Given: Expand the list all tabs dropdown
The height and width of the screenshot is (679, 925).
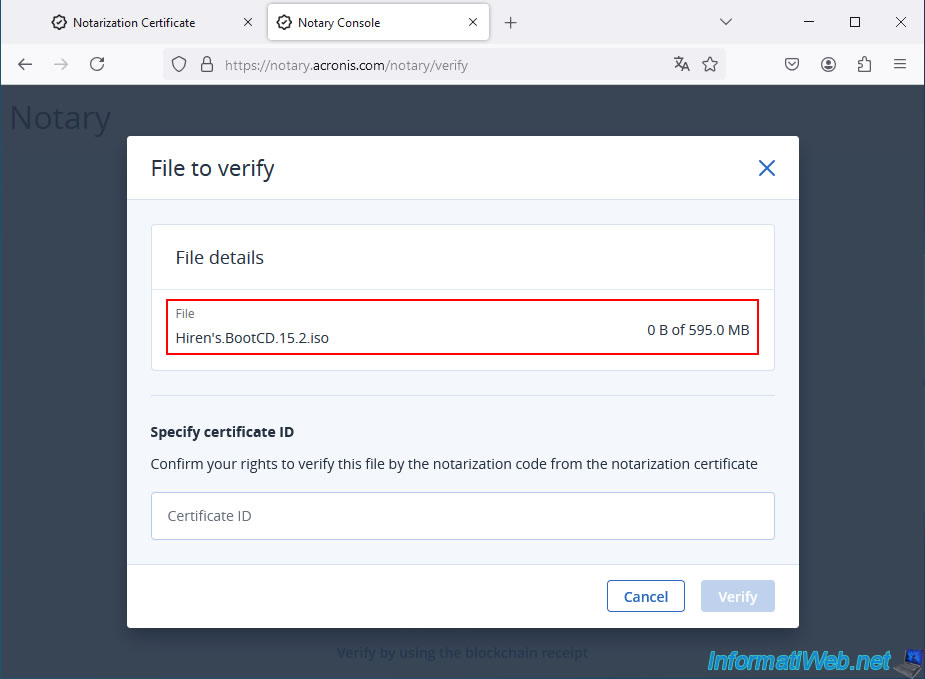Looking at the screenshot, I should (x=726, y=22).
